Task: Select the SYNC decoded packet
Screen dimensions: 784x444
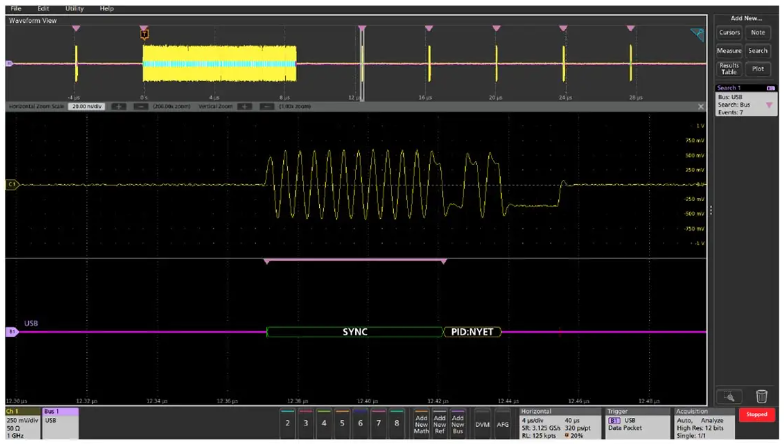Action: (354, 332)
